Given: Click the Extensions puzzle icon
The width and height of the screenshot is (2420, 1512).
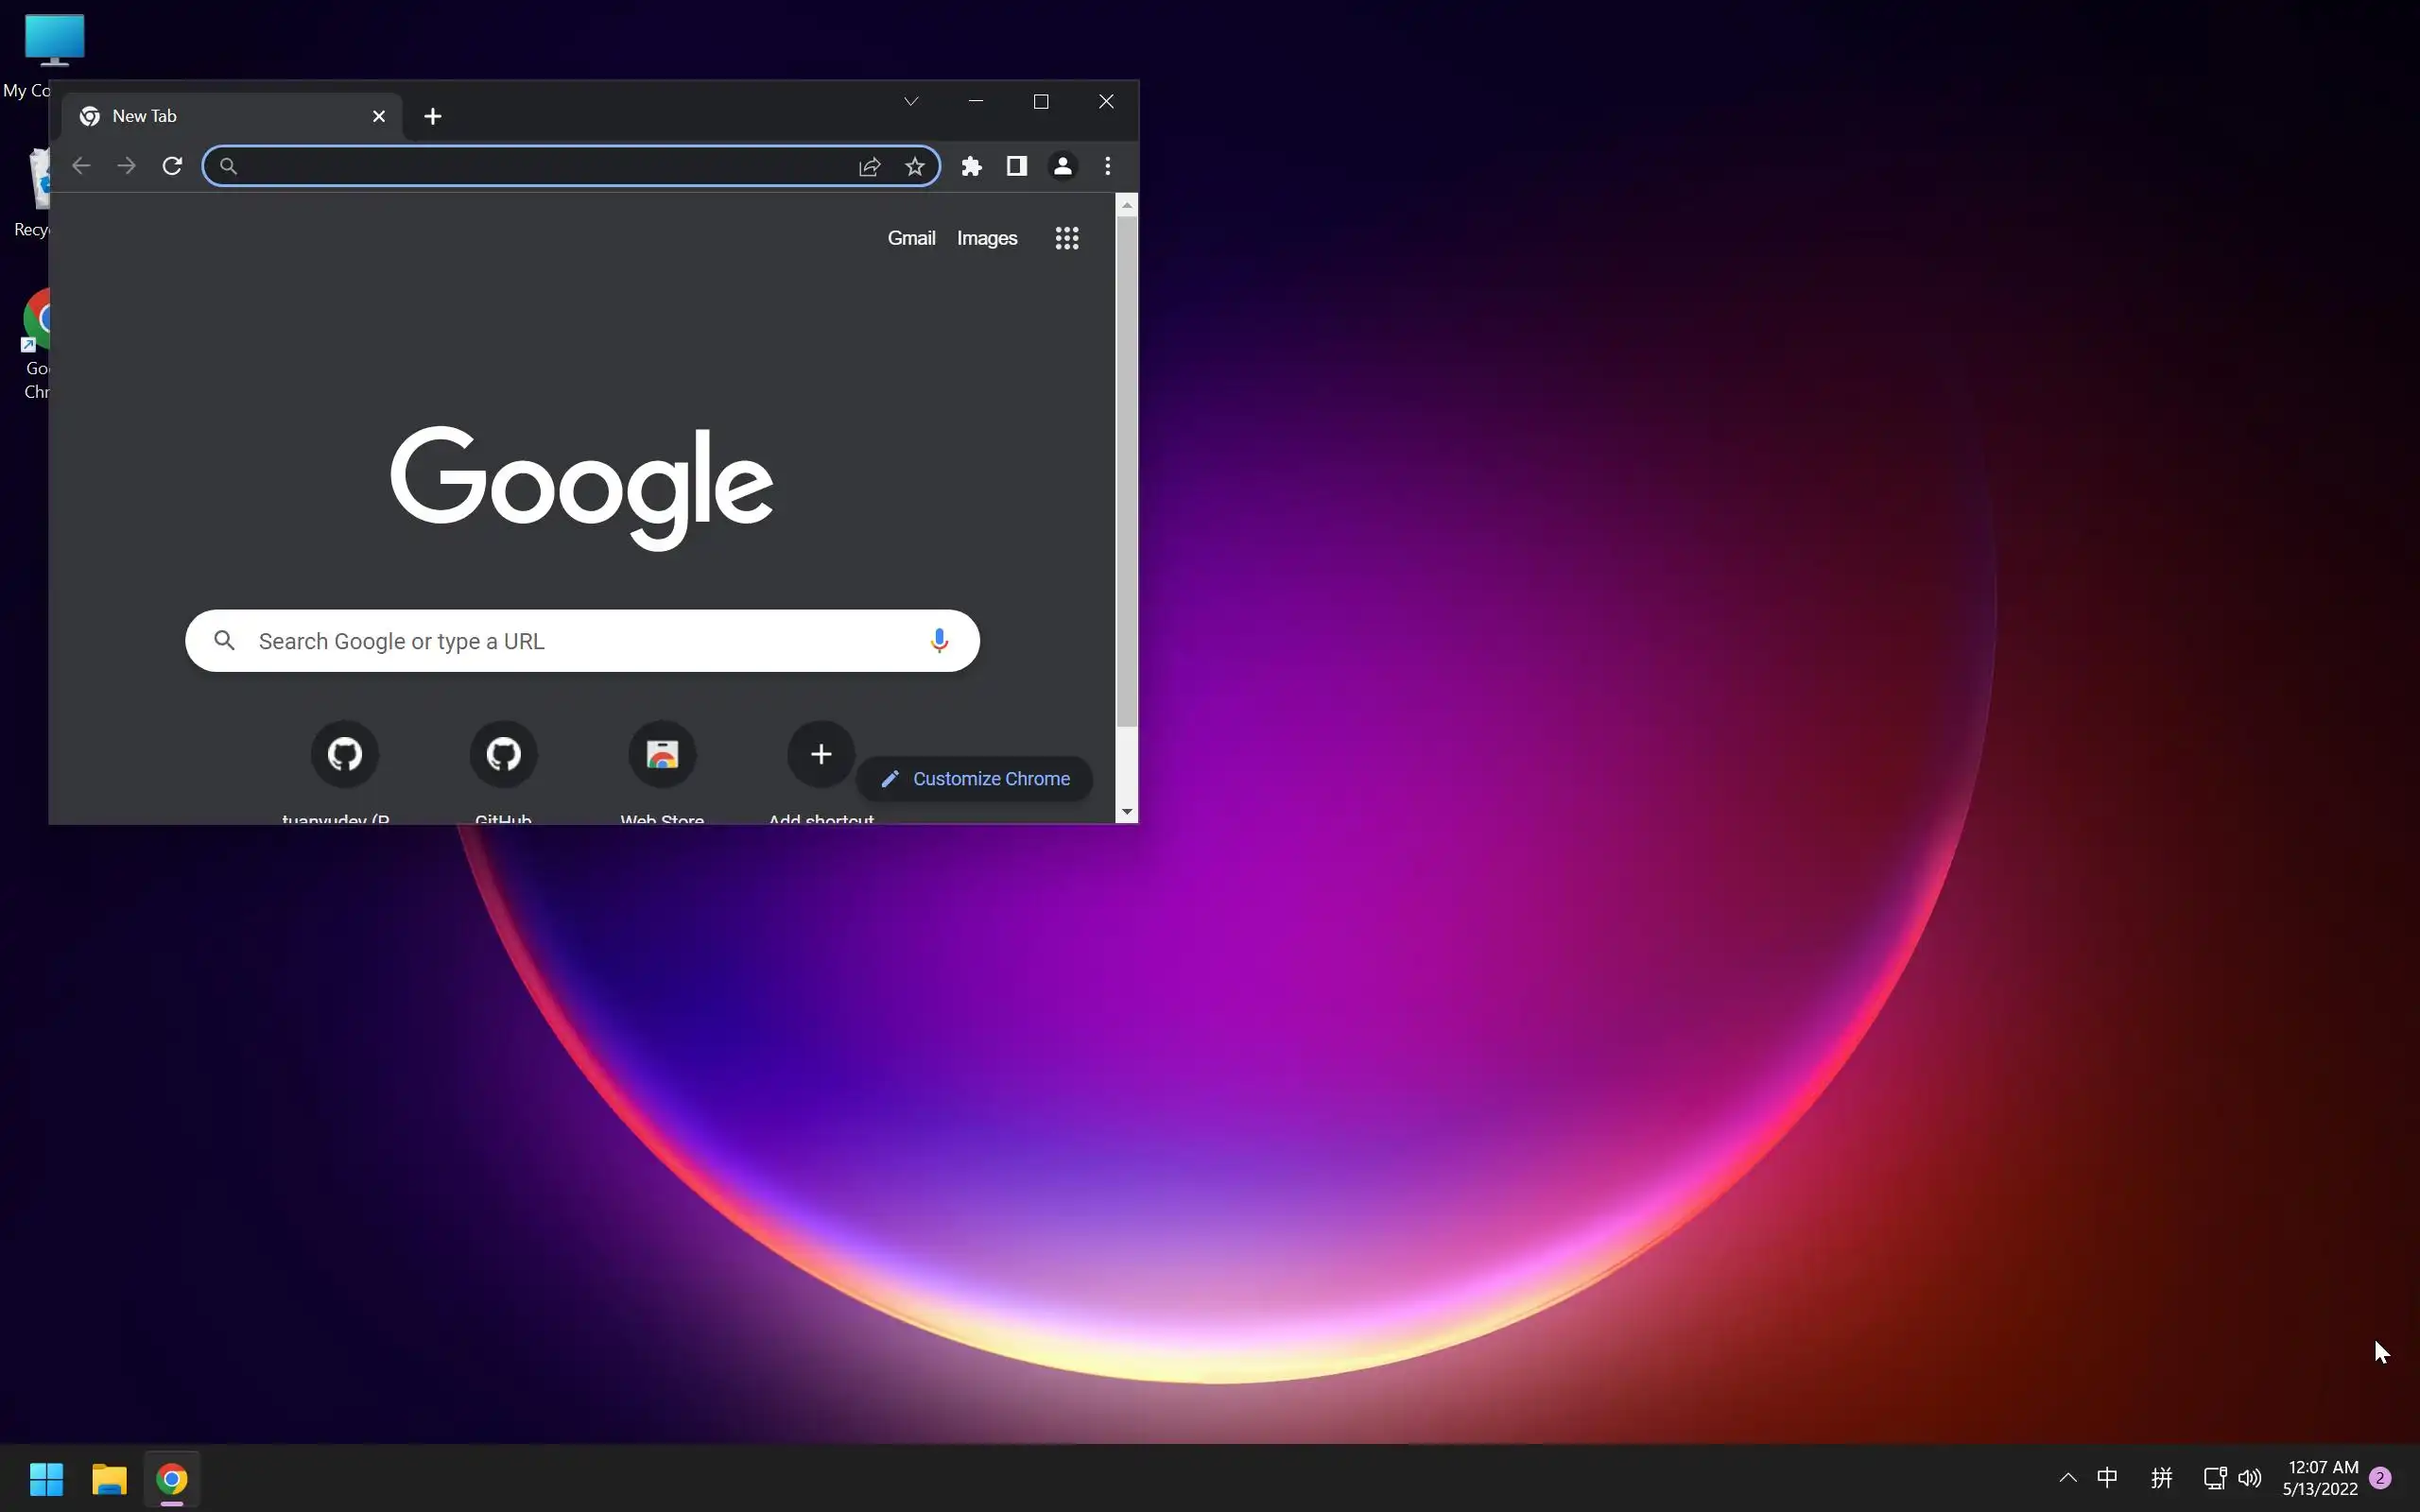Looking at the screenshot, I should (971, 166).
